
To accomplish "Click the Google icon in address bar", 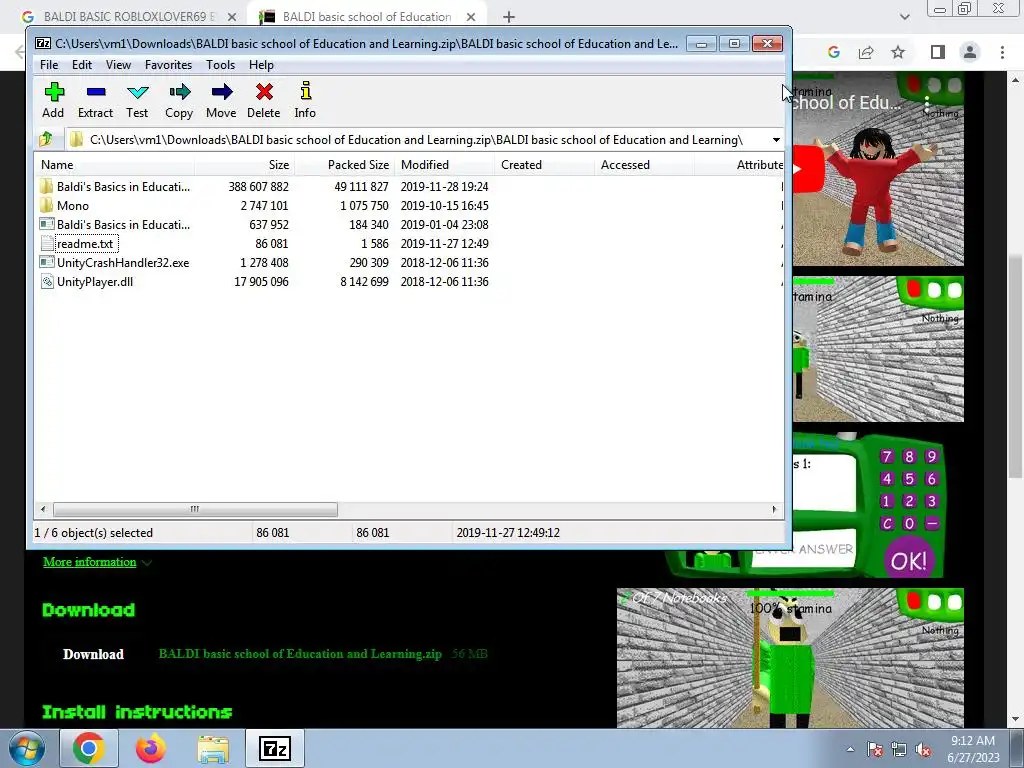I will (x=834, y=52).
